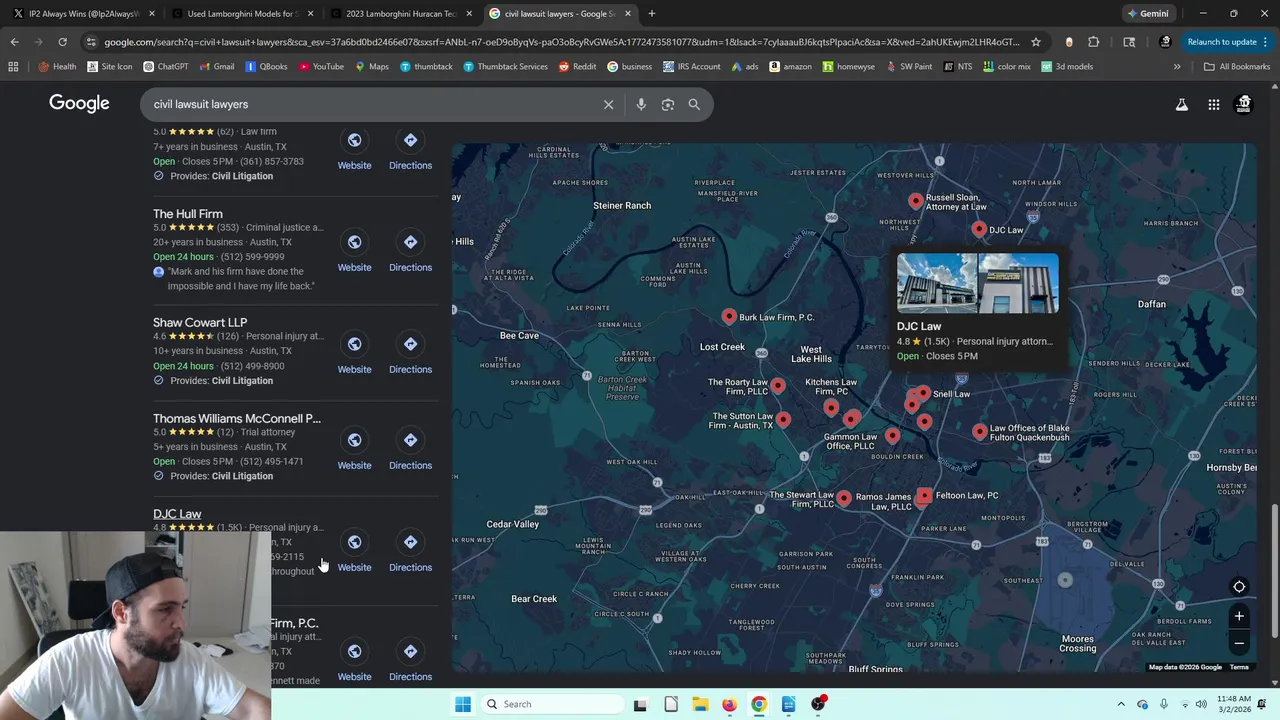Open IRS Account bookmark
This screenshot has height=720, width=1280.
tap(691, 67)
